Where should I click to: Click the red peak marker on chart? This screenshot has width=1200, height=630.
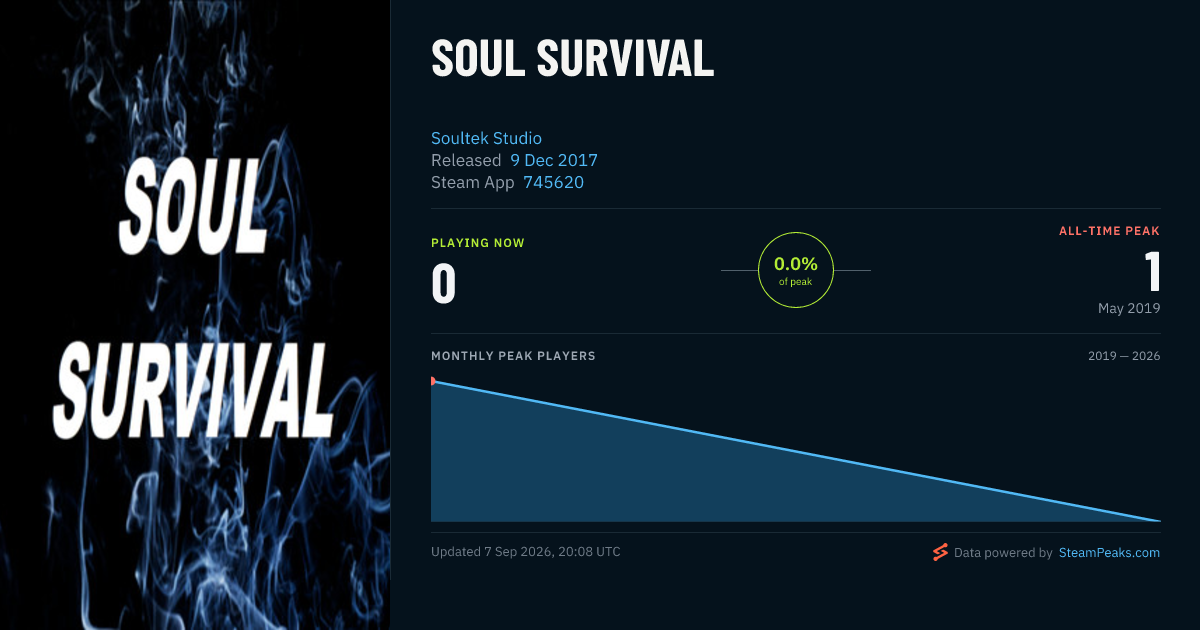pyautogui.click(x=433, y=381)
